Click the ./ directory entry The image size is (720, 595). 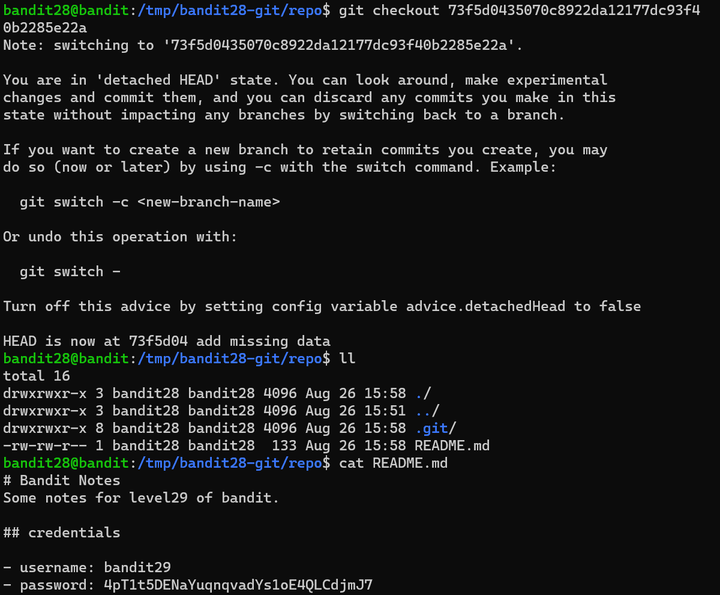[423, 393]
